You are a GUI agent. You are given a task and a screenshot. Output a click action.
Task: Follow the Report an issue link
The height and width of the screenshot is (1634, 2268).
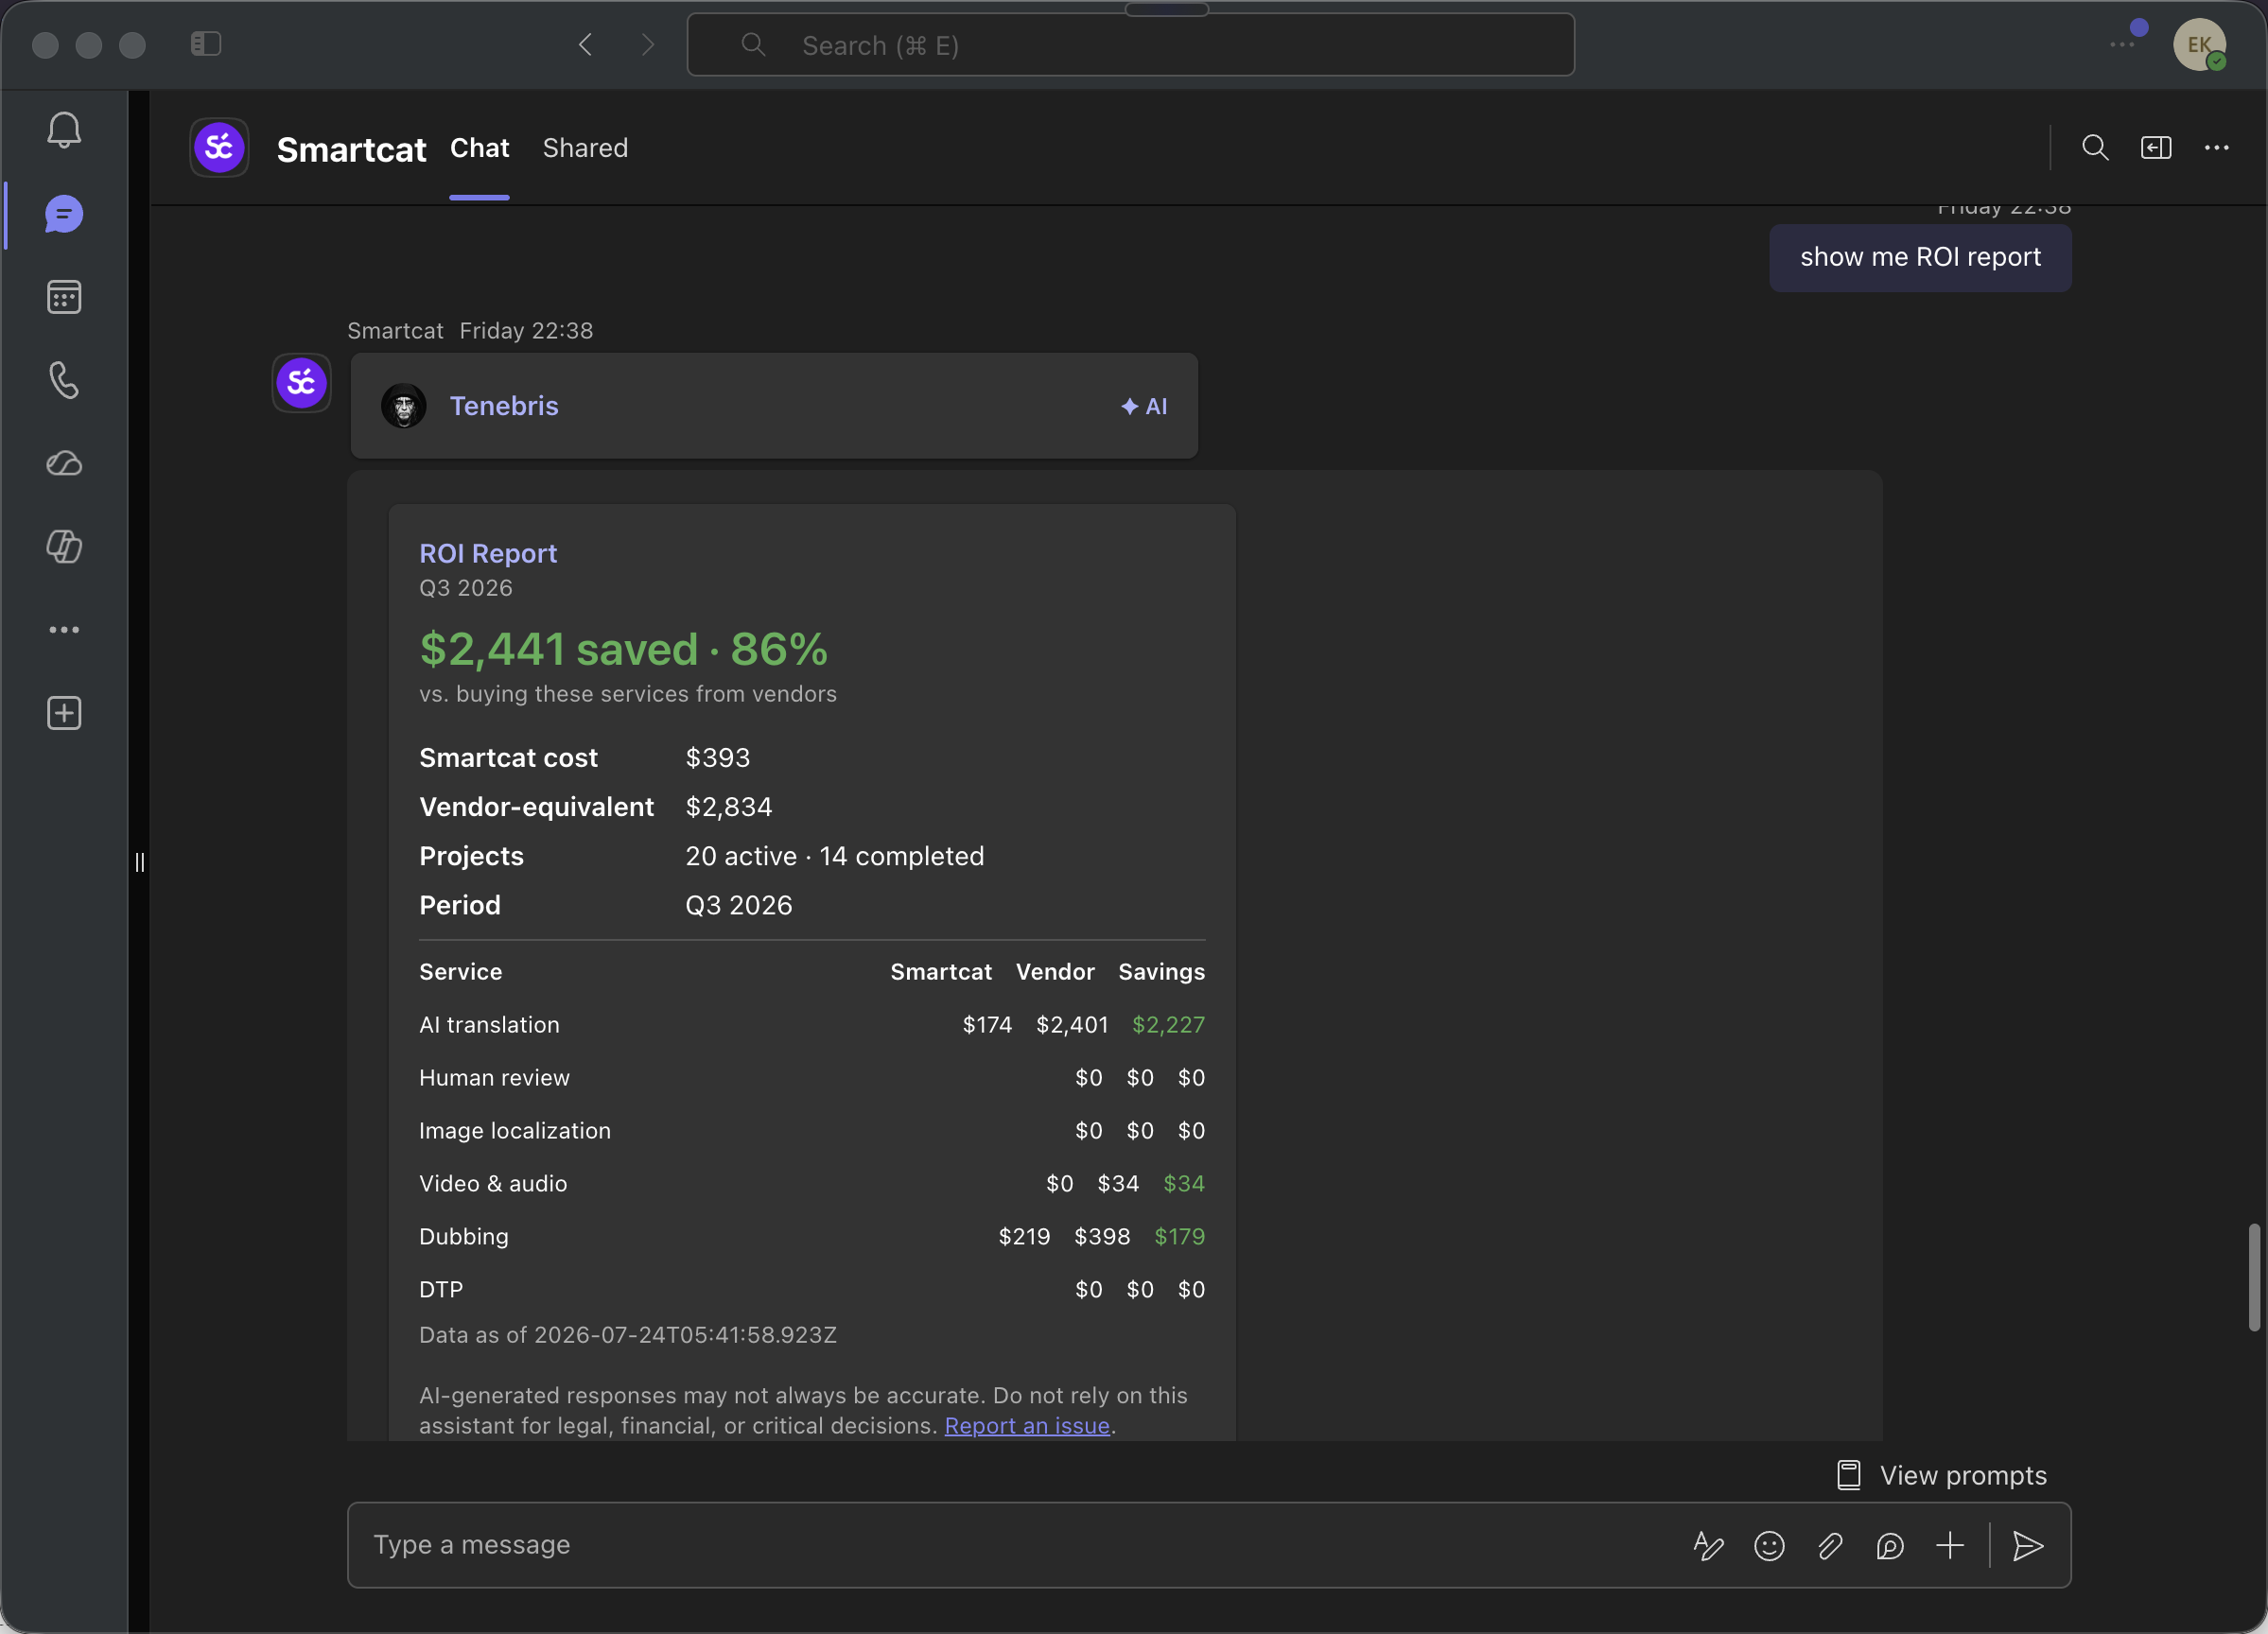pyautogui.click(x=1027, y=1425)
